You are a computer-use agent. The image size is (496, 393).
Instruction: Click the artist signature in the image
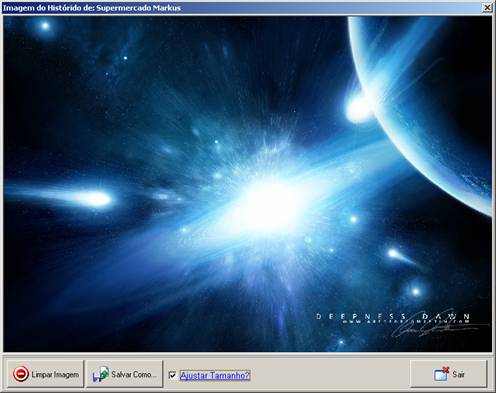tap(433, 327)
